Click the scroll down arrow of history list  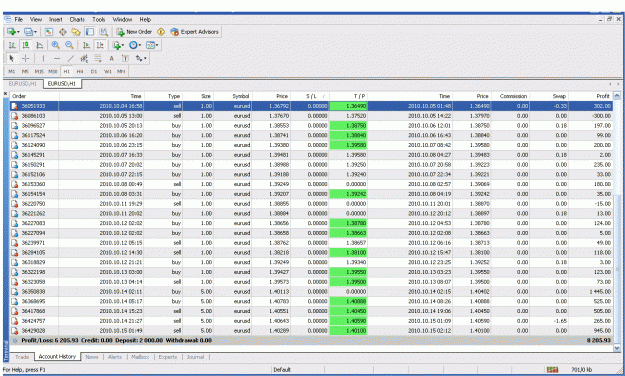click(617, 348)
